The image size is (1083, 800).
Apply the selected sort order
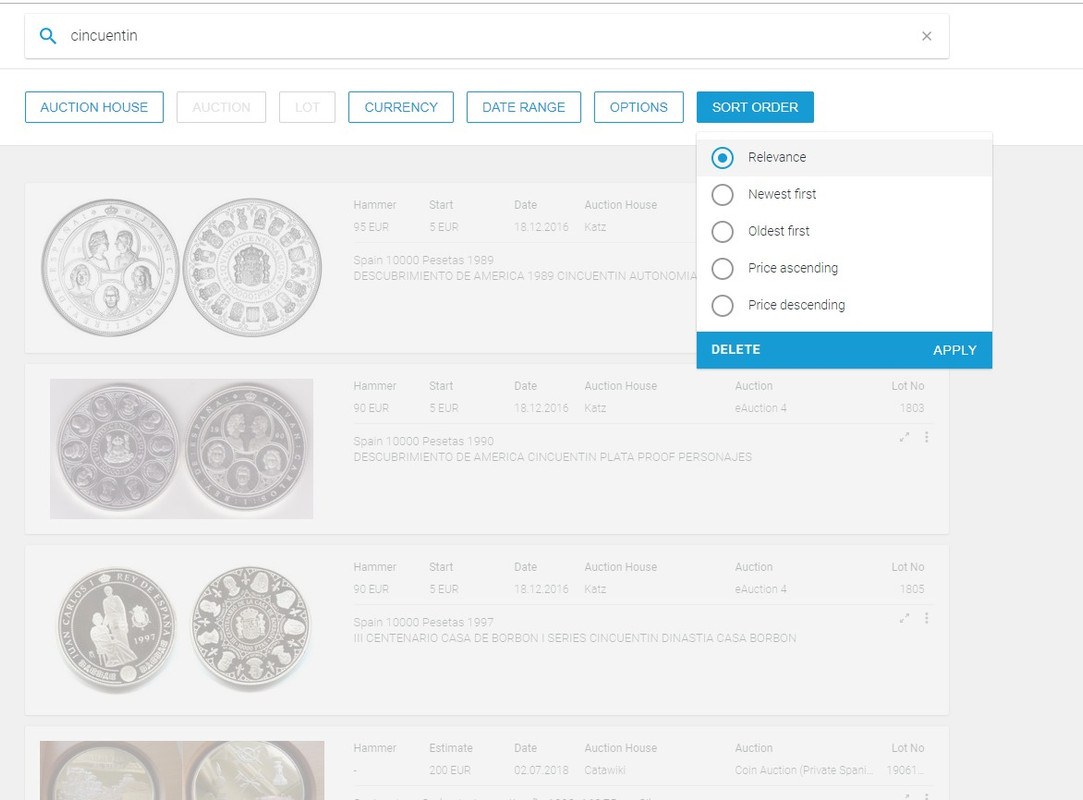pos(955,350)
